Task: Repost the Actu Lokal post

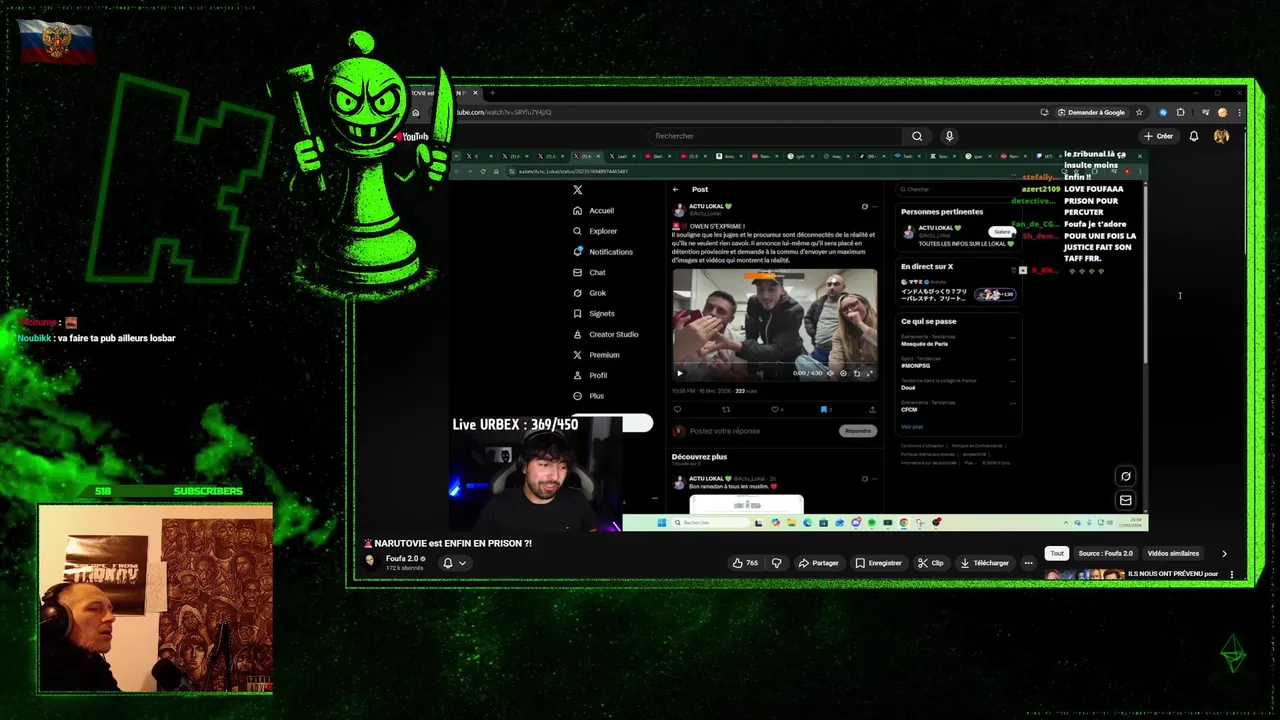Action: click(726, 409)
